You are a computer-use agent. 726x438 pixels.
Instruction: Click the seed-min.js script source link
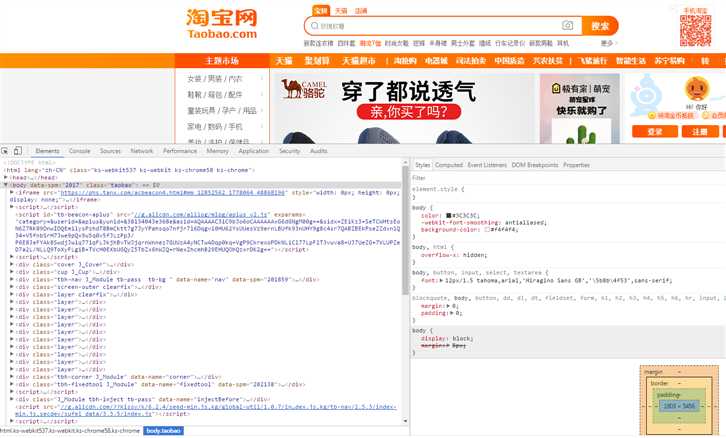point(206,410)
